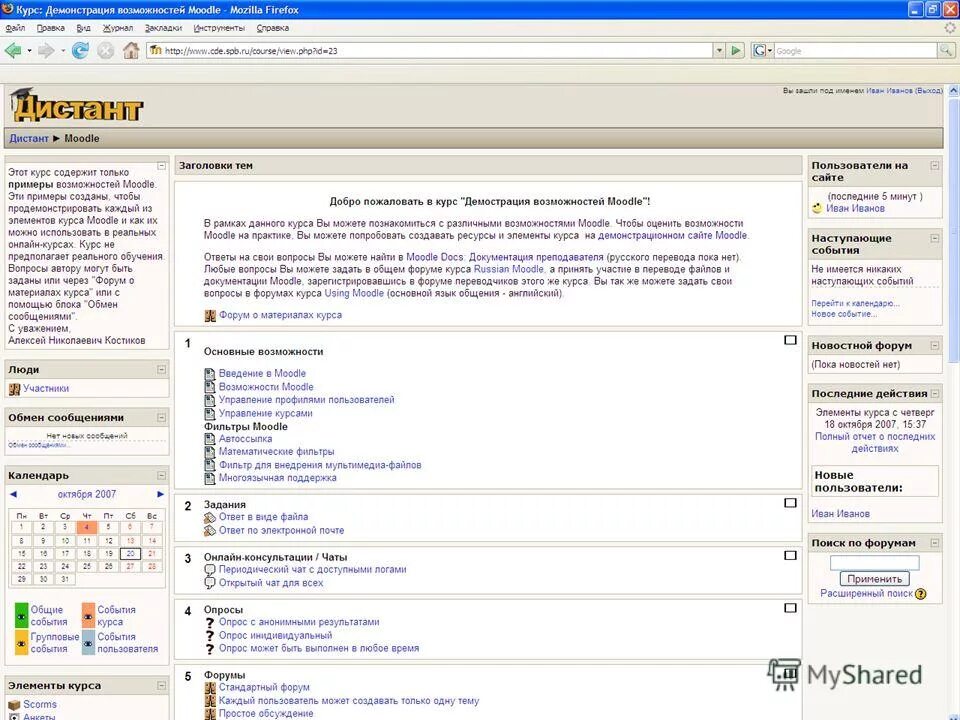This screenshot has width=960, height=720.
Task: Click the chat icon beside Открытый чат для всех
Action: [x=209, y=583]
